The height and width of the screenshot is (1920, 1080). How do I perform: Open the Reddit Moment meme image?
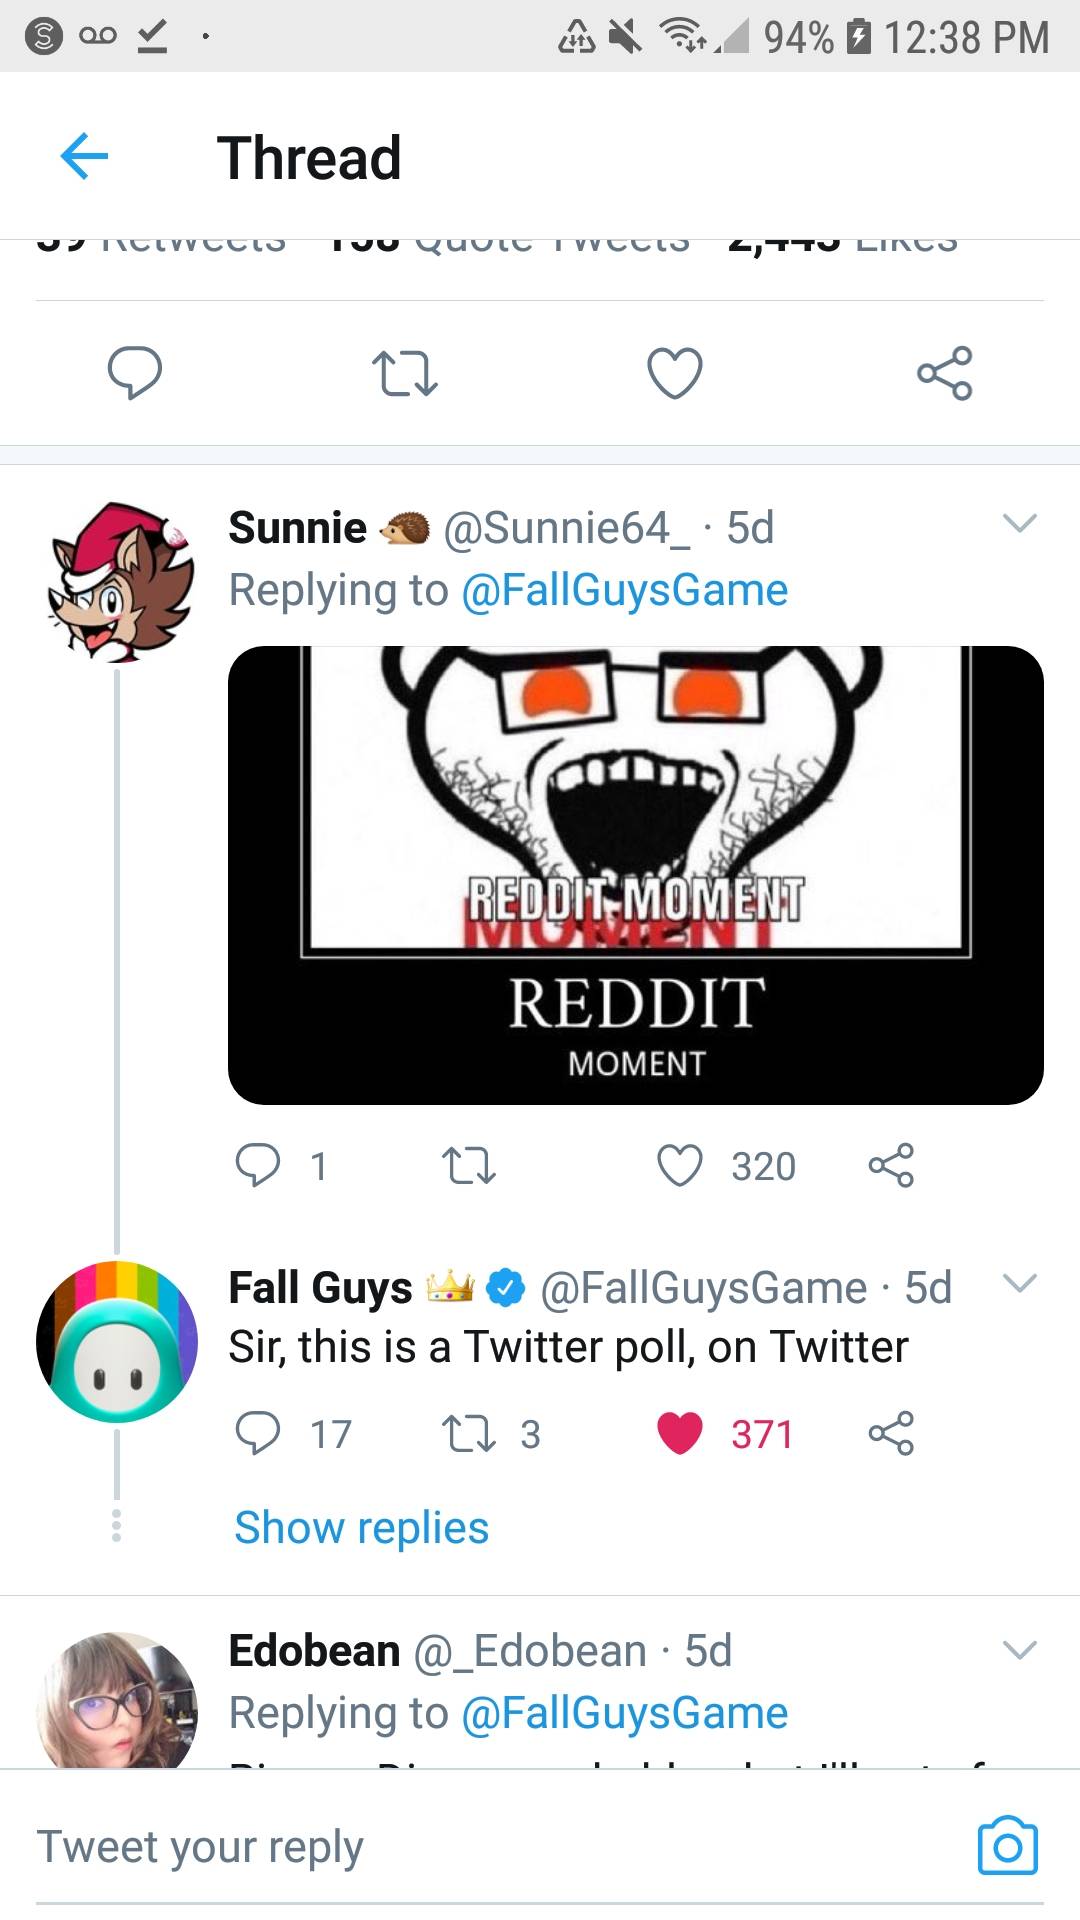(636, 875)
